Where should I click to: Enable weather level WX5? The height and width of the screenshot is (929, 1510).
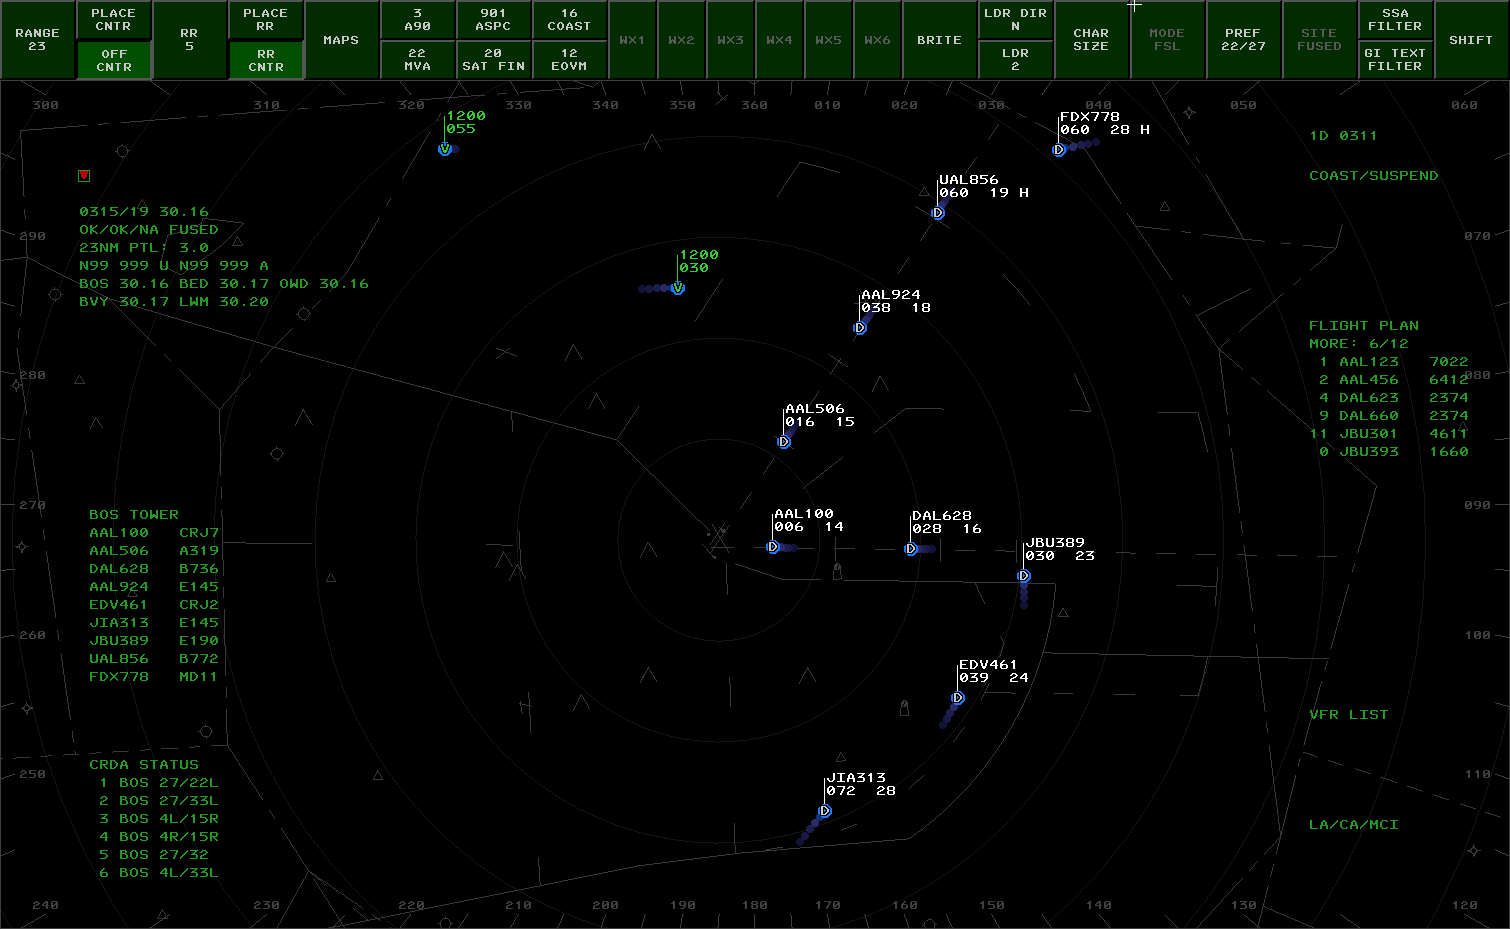pos(828,40)
